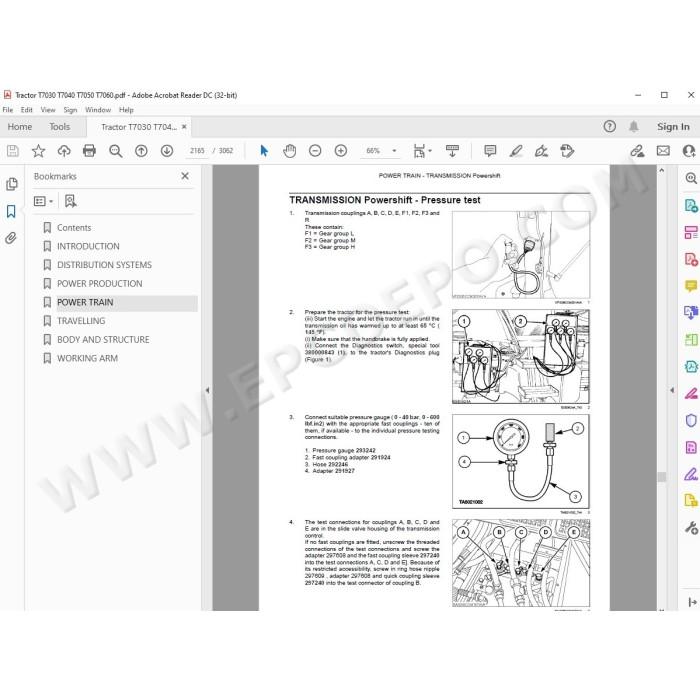This screenshot has width=700, height=700.
Task: Find the current bookmark icon
Action: click(71, 201)
